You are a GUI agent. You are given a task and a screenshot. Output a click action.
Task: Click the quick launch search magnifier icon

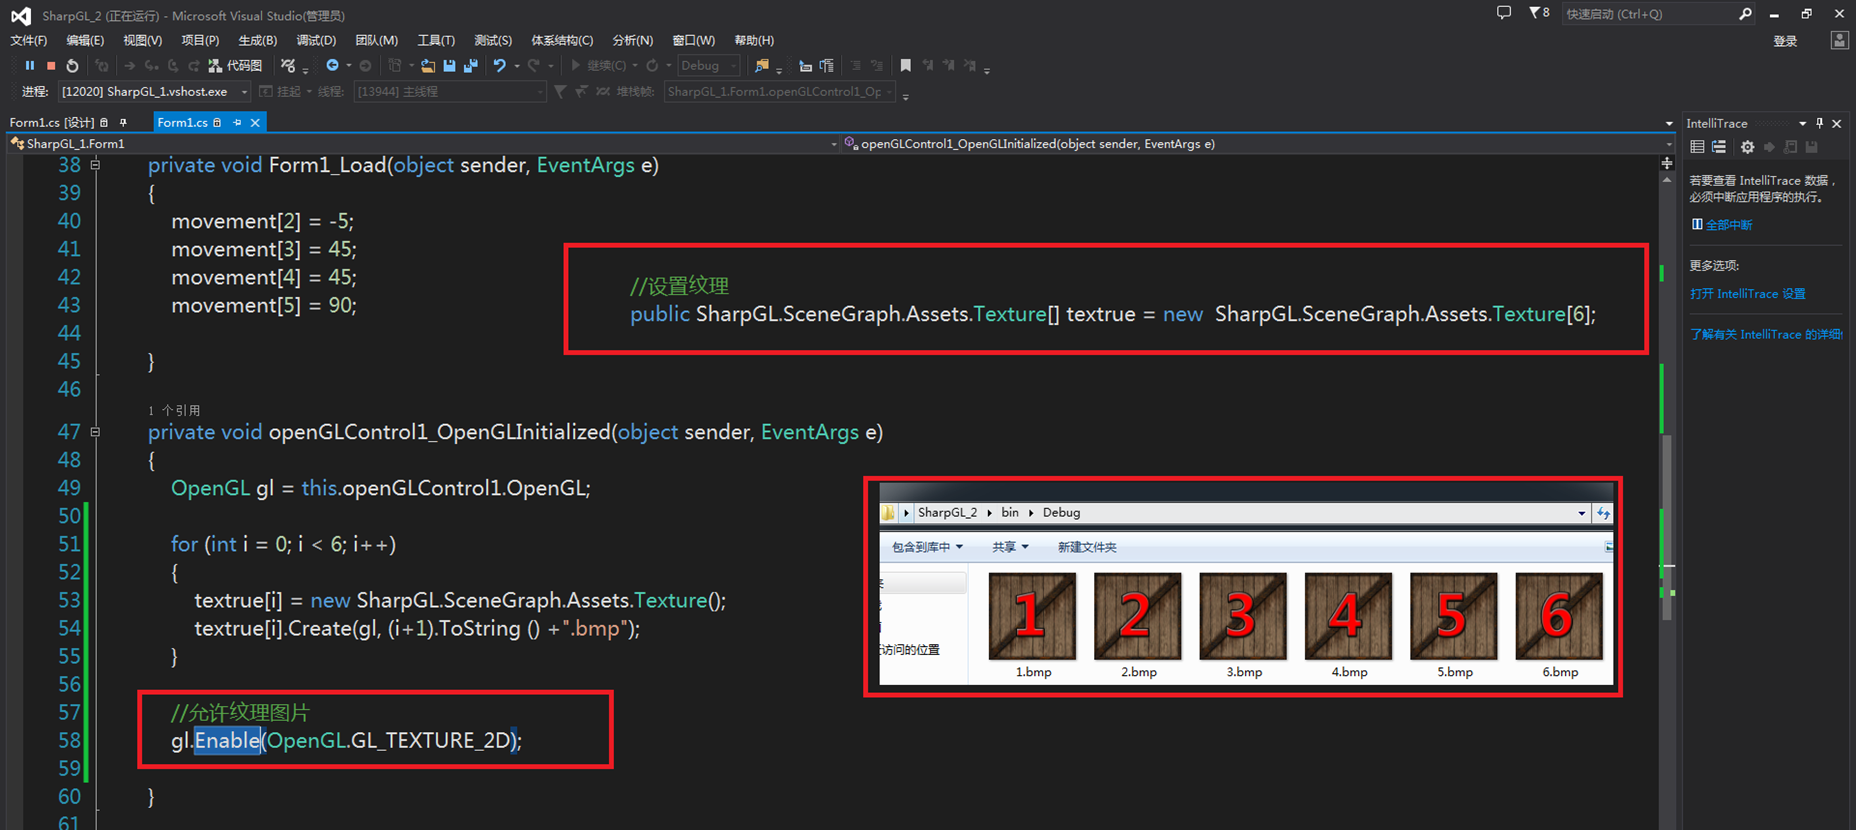pyautogui.click(x=1745, y=14)
